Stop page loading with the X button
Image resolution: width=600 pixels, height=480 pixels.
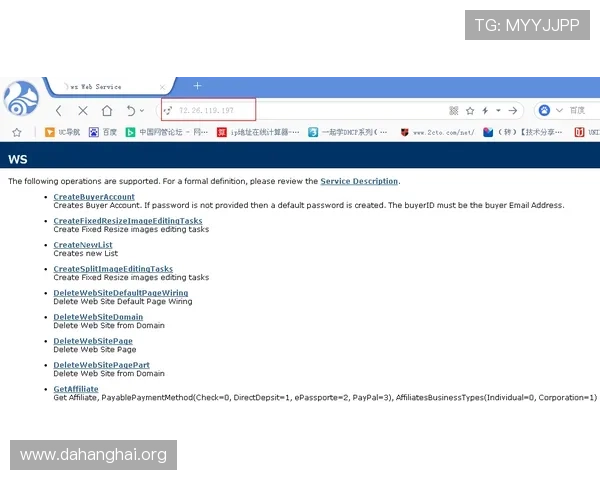83,110
